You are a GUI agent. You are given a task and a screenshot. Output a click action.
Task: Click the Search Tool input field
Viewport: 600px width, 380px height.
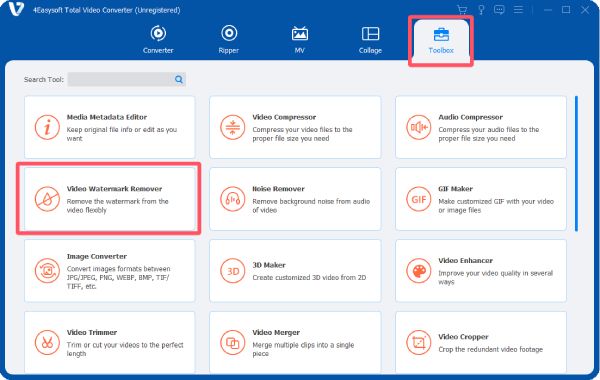pos(127,79)
